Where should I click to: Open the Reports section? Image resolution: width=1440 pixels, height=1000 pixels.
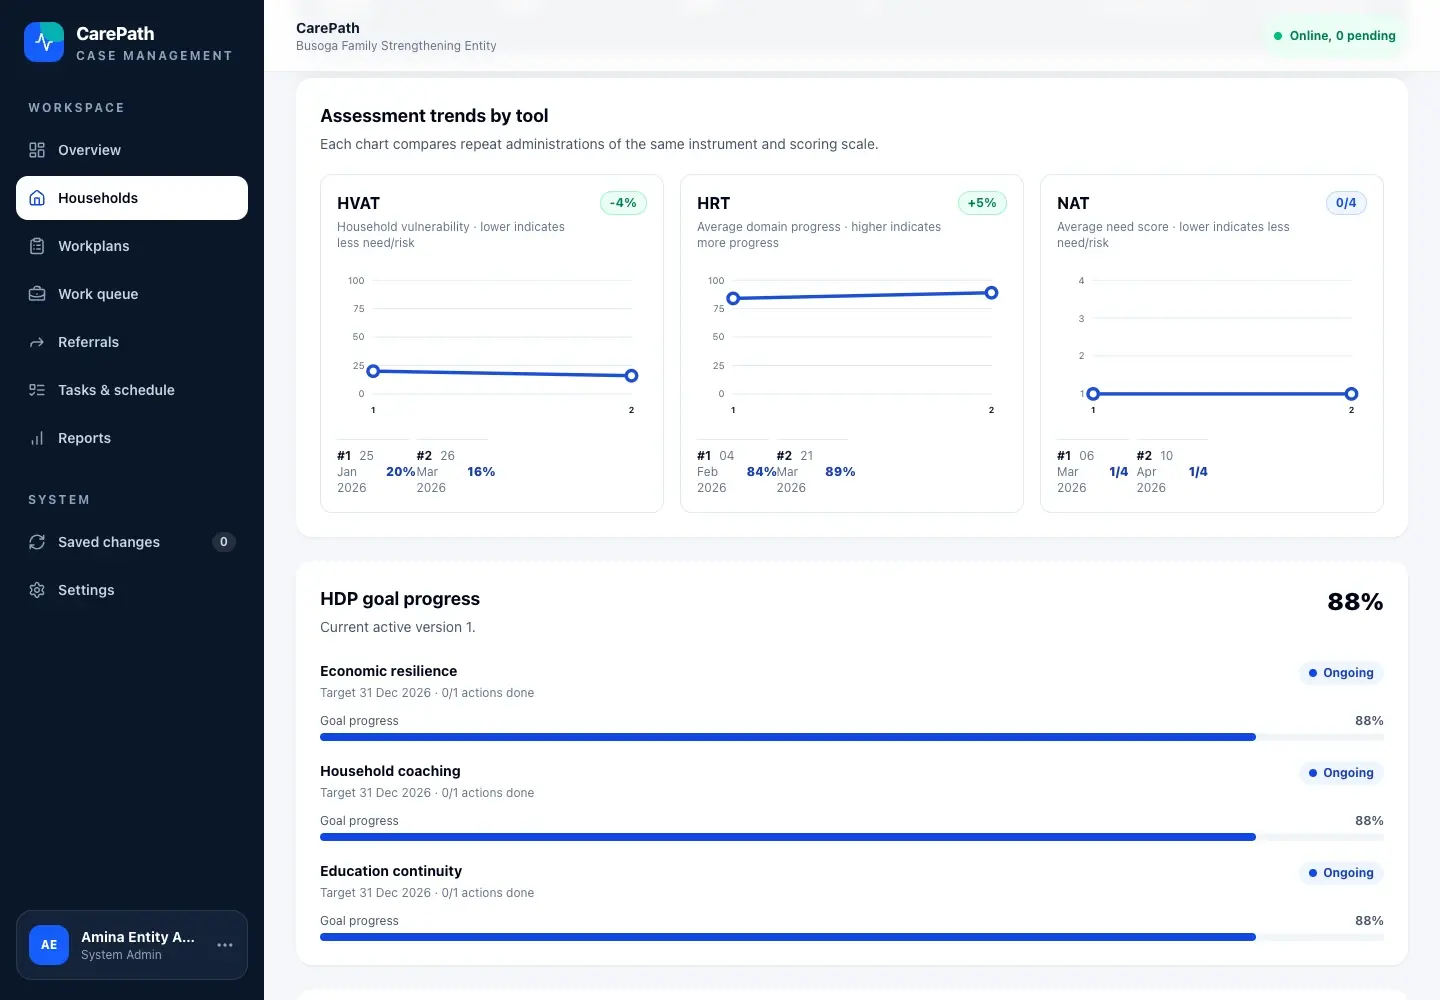tap(132, 438)
